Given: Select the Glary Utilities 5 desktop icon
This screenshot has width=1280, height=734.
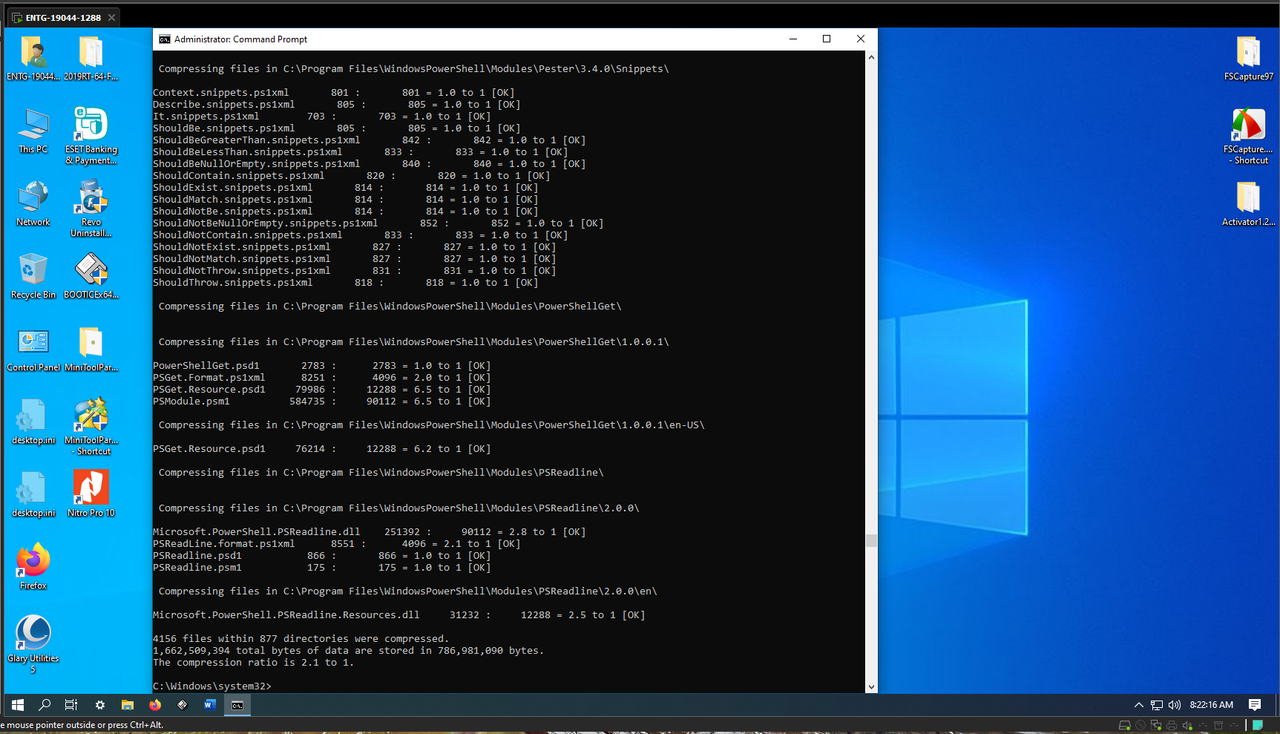Looking at the screenshot, I should [33, 645].
